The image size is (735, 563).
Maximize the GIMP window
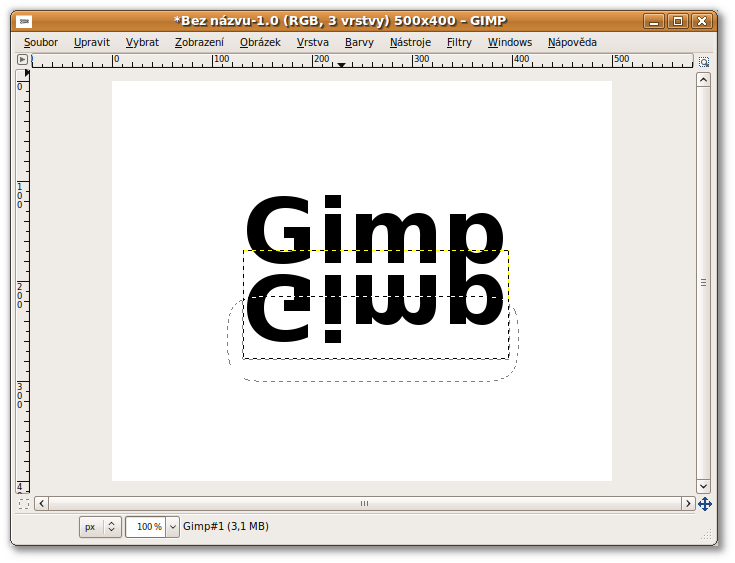[x=678, y=21]
